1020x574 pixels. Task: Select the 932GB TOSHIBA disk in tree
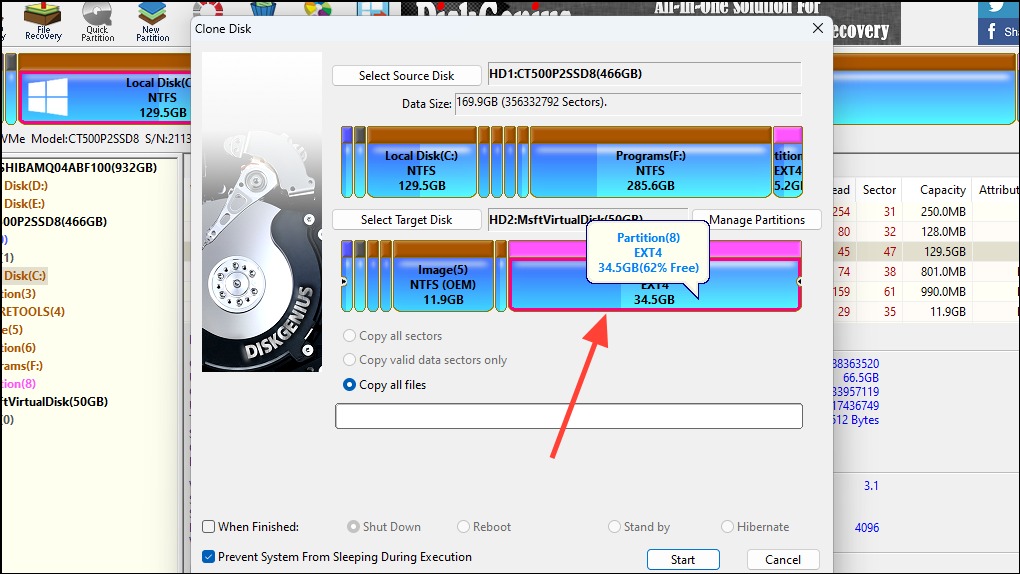(79, 167)
